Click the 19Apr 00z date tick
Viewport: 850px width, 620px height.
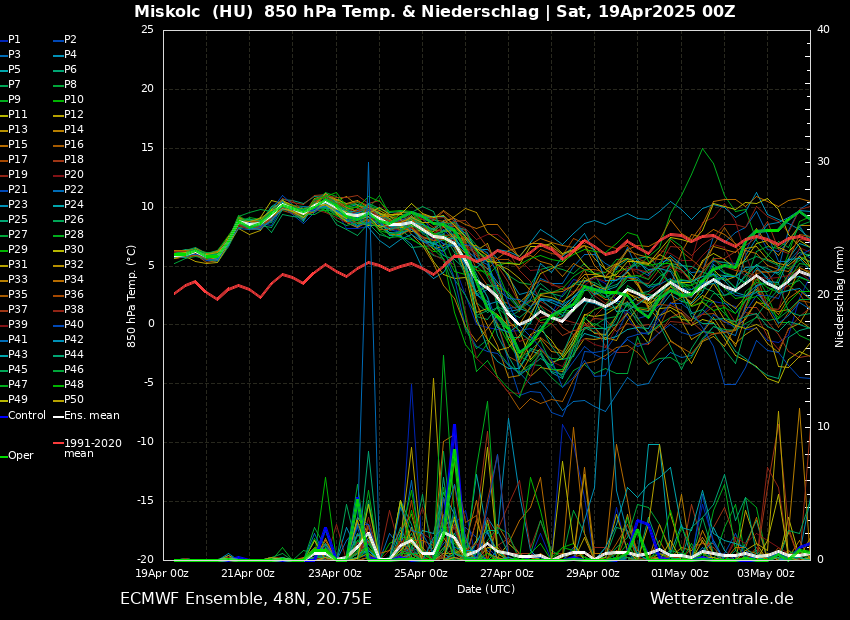click(x=162, y=573)
